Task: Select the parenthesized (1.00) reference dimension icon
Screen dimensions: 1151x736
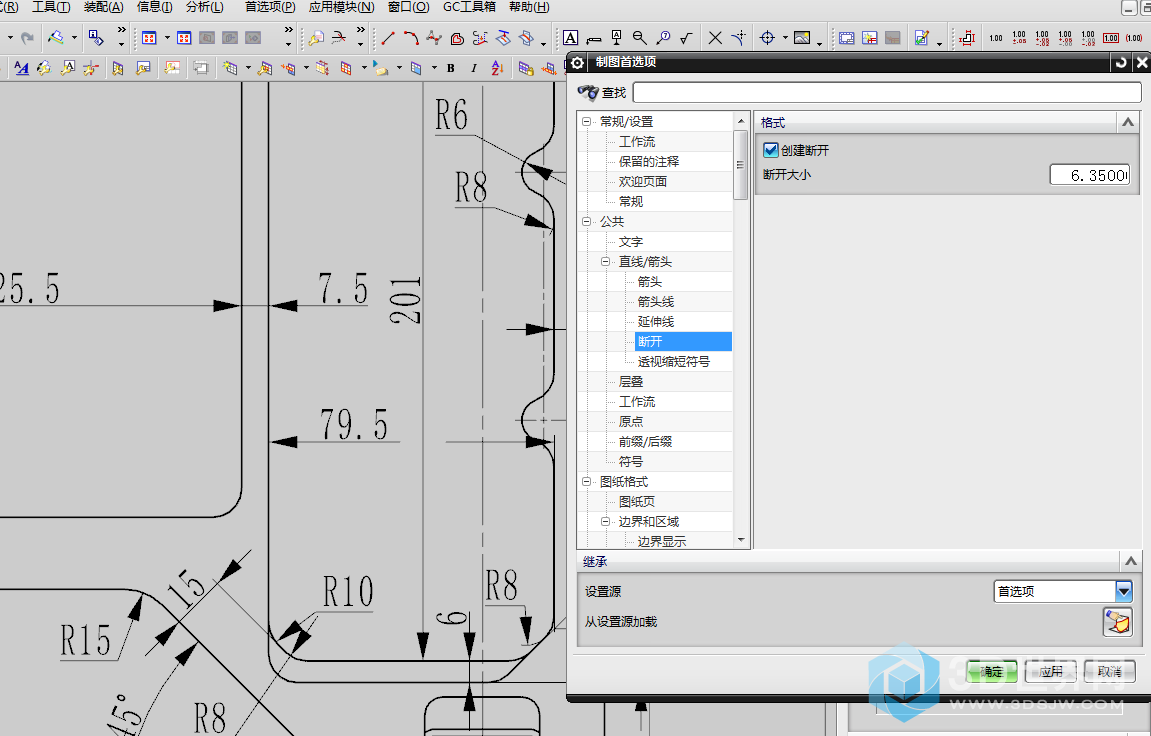Action: [x=1134, y=37]
